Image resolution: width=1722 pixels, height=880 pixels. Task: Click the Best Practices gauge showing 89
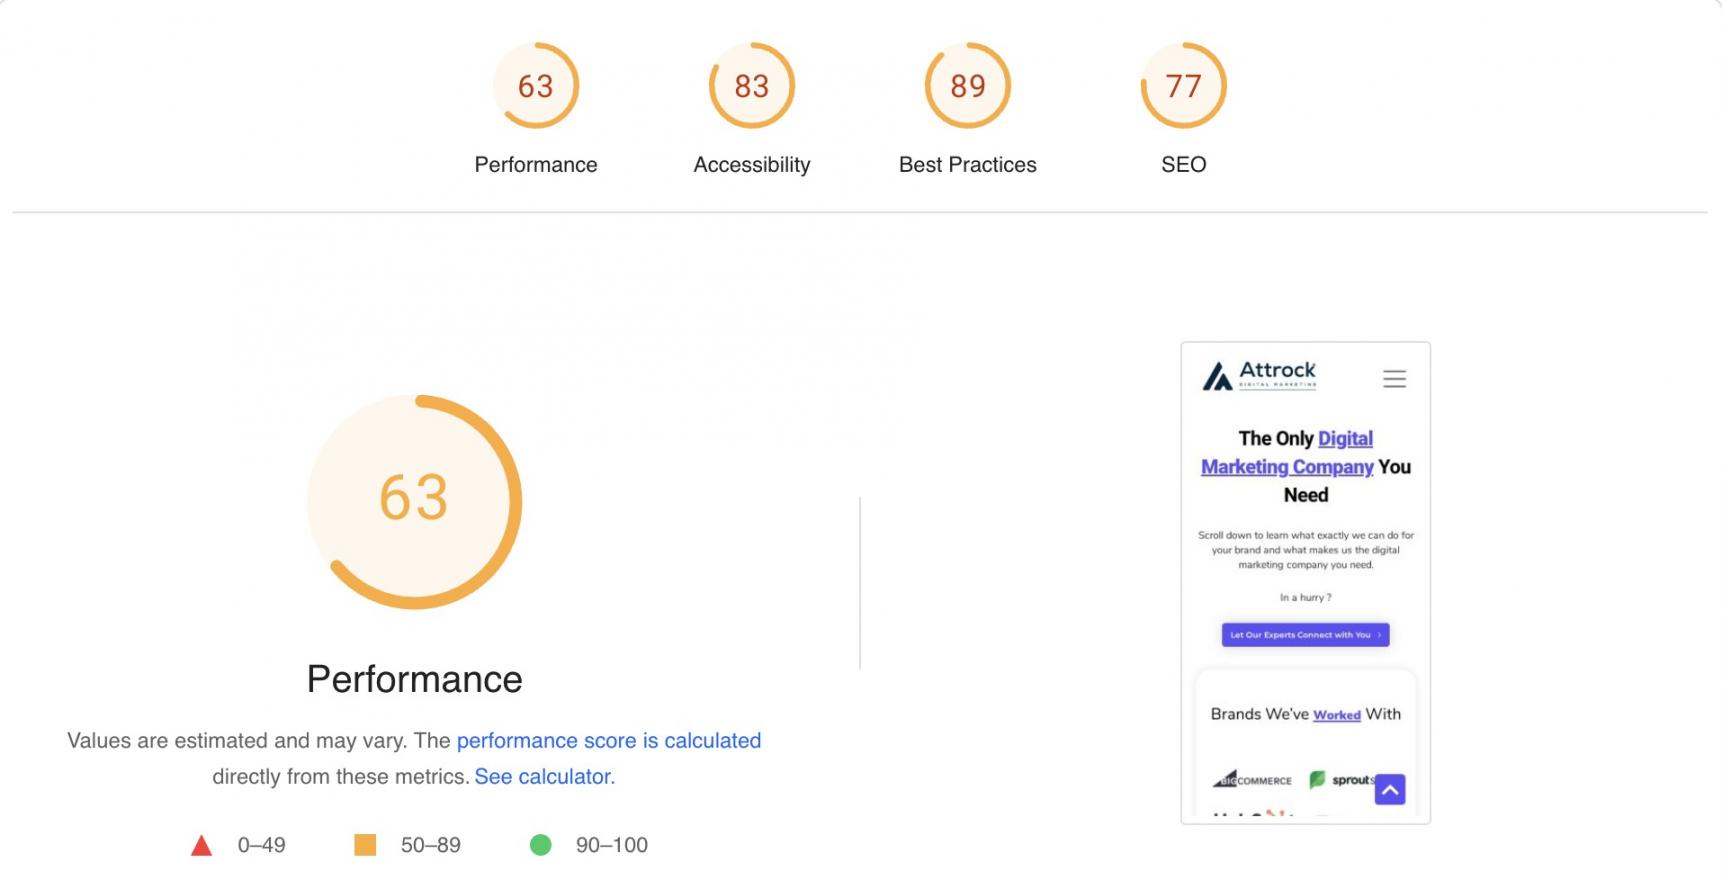click(x=968, y=86)
